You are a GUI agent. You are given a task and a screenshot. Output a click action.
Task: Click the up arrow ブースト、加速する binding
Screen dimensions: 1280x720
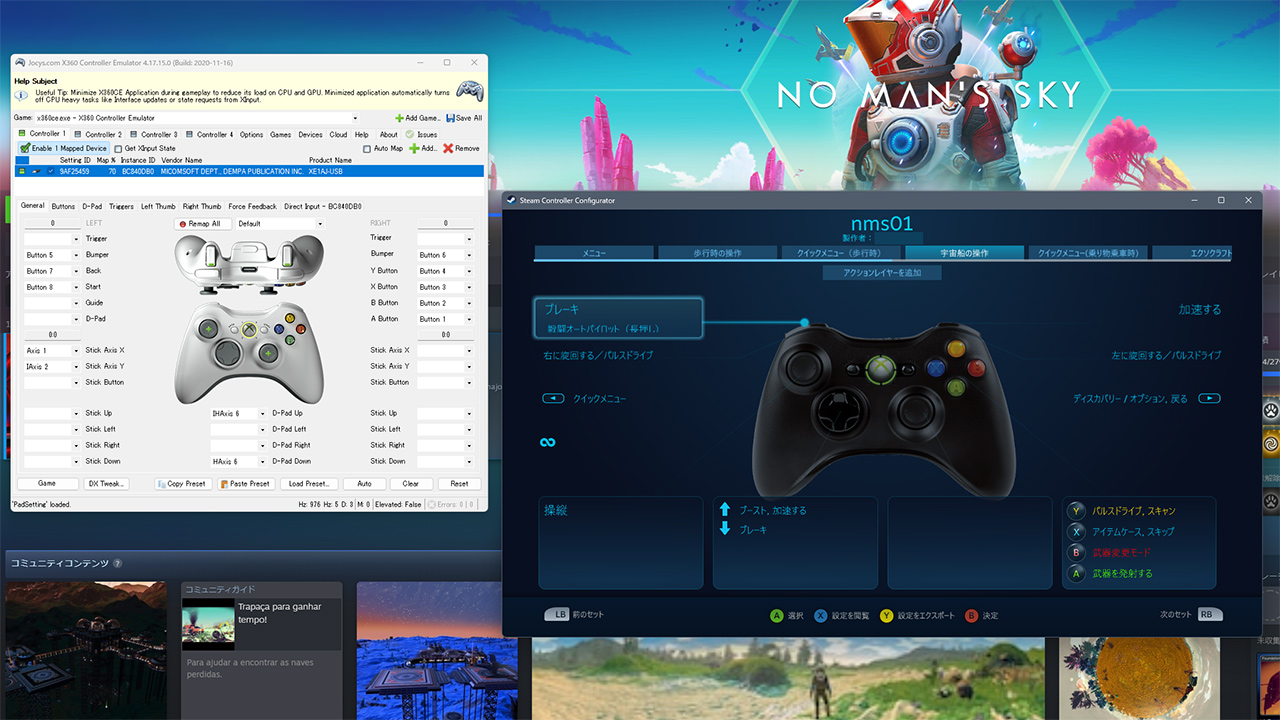[x=725, y=510]
